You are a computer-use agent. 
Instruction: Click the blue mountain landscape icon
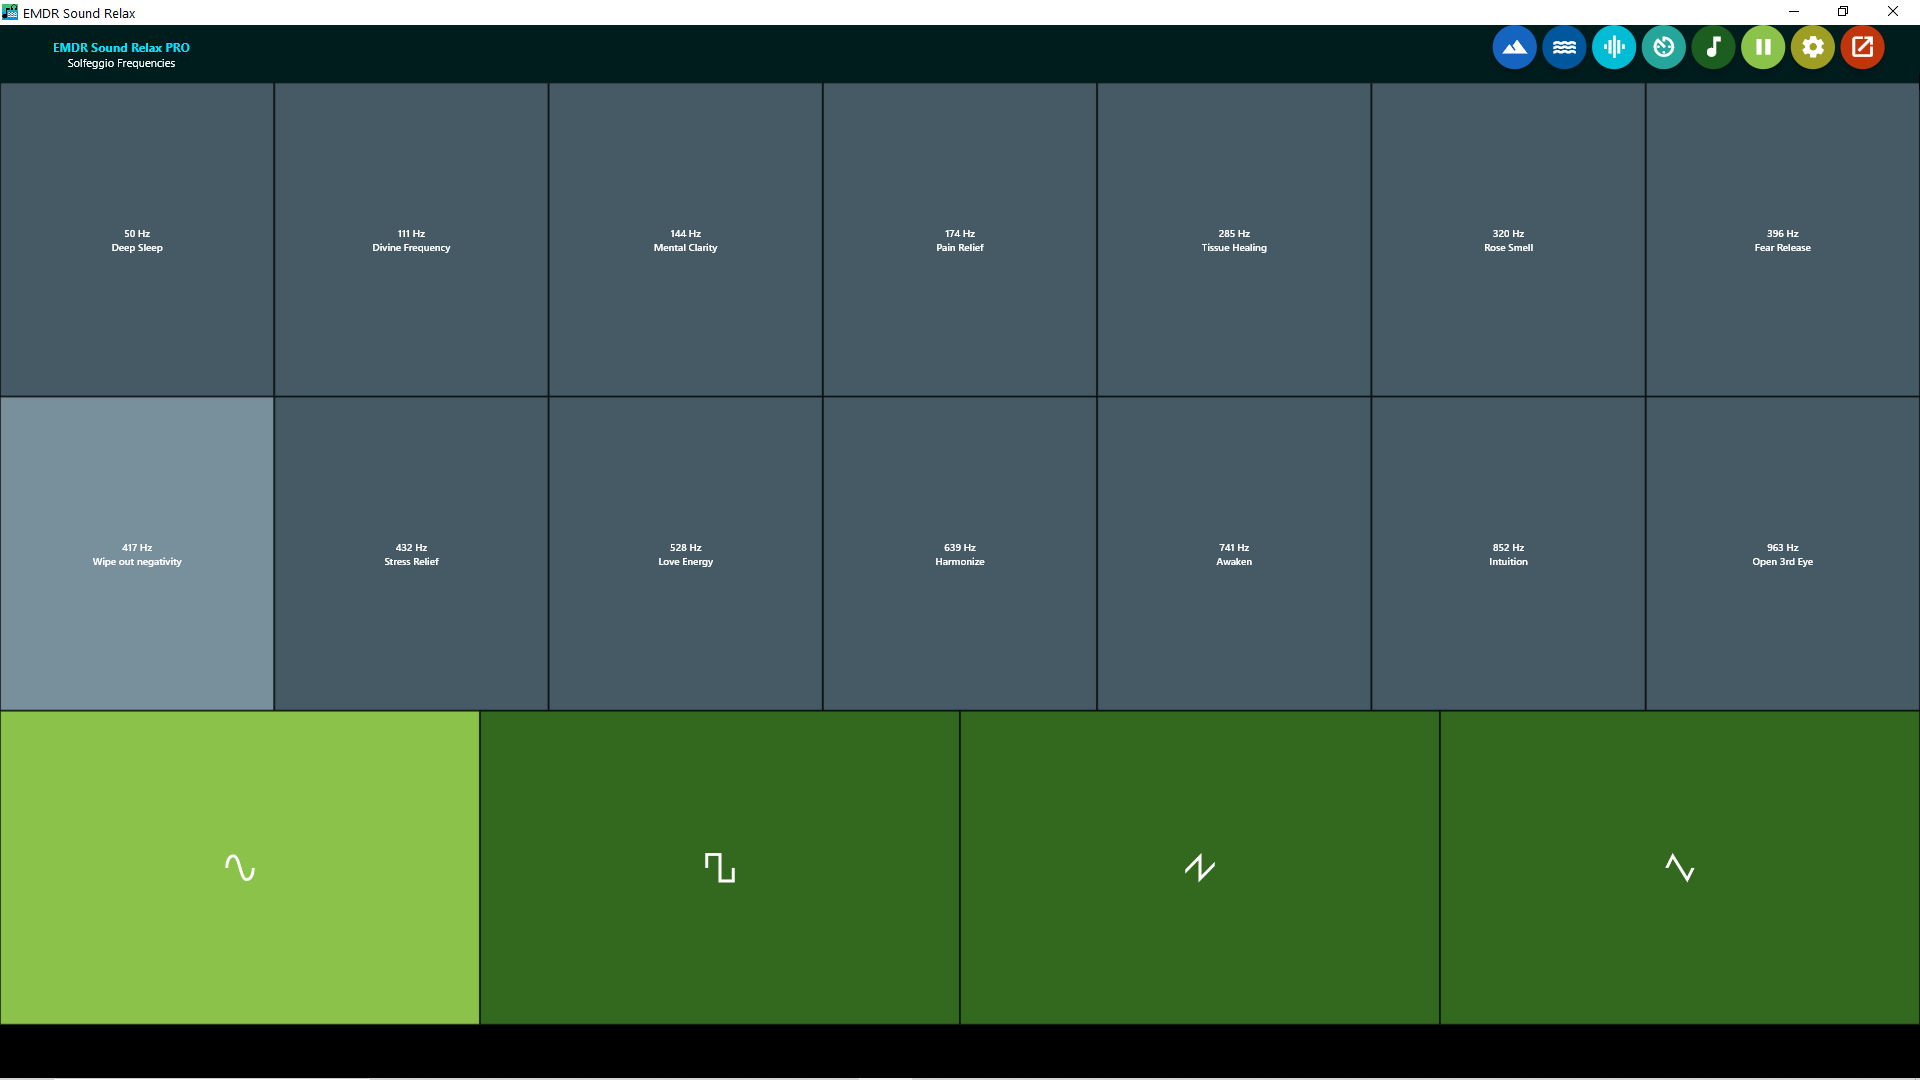click(x=1514, y=47)
